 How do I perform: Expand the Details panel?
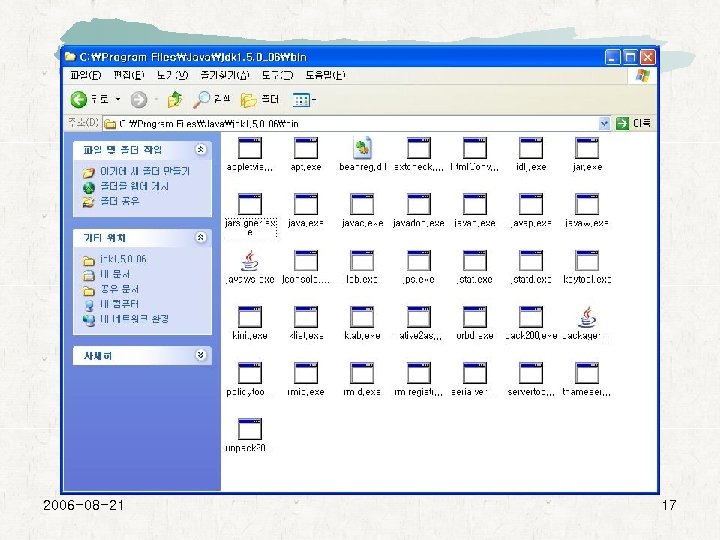pyautogui.click(x=200, y=355)
